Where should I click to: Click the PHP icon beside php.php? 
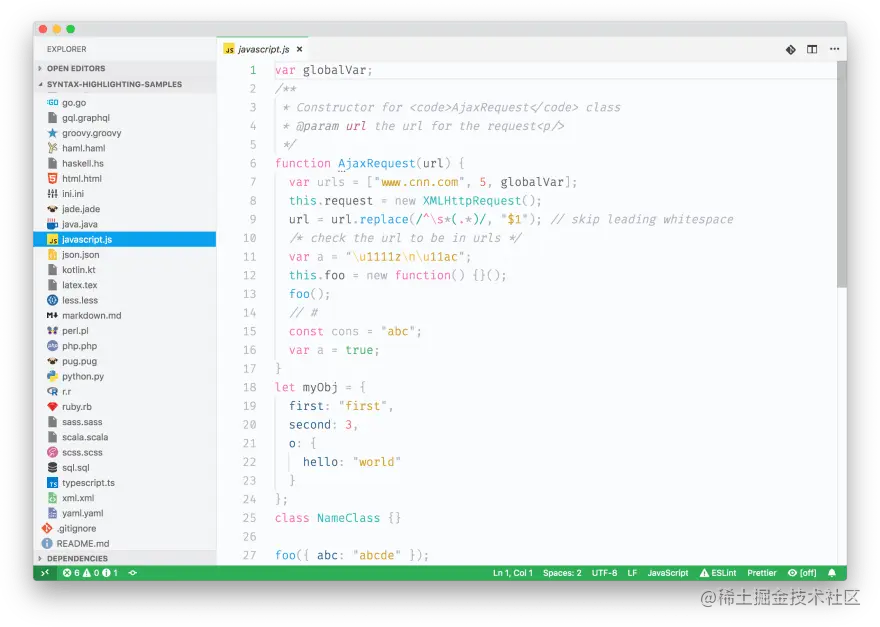point(52,346)
